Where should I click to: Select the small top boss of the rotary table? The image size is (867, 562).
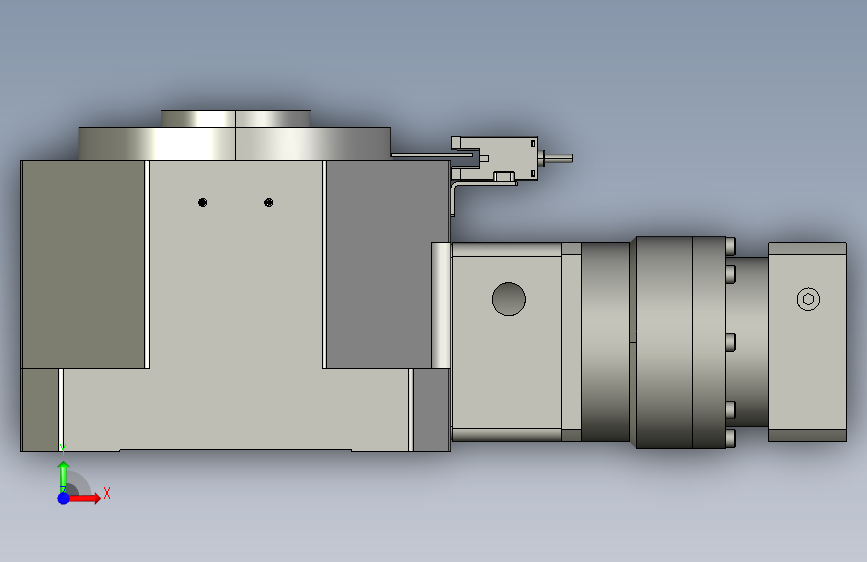[x=236, y=118]
